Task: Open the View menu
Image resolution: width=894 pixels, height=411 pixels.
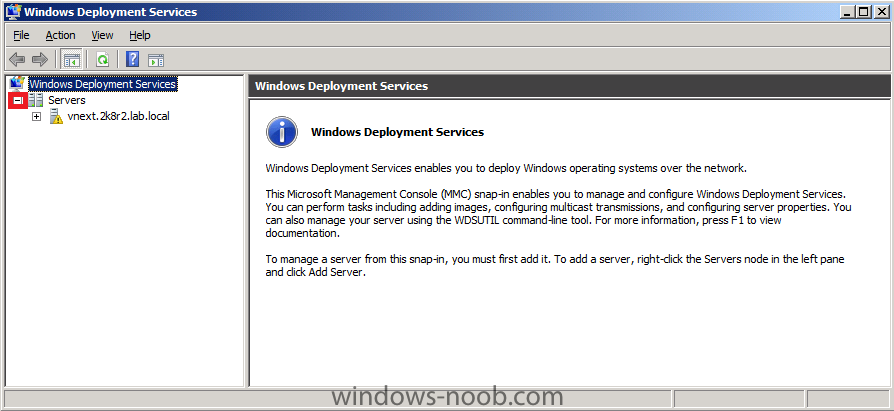Action: pyautogui.click(x=103, y=35)
